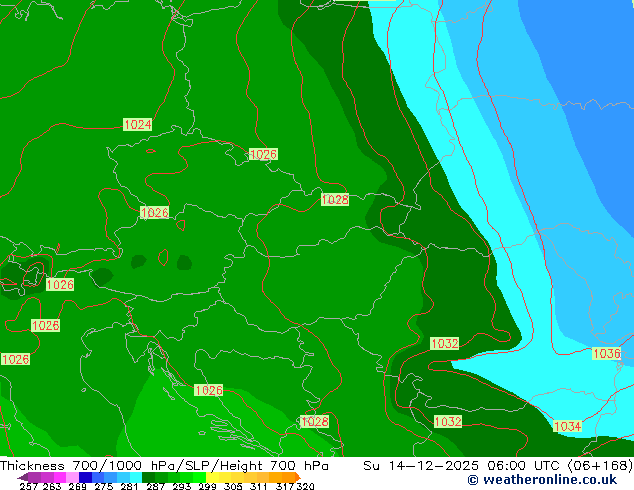Click the cyan legend swatch above 281
Image resolution: width=634 pixels, height=490 pixels.
[x=136, y=477]
